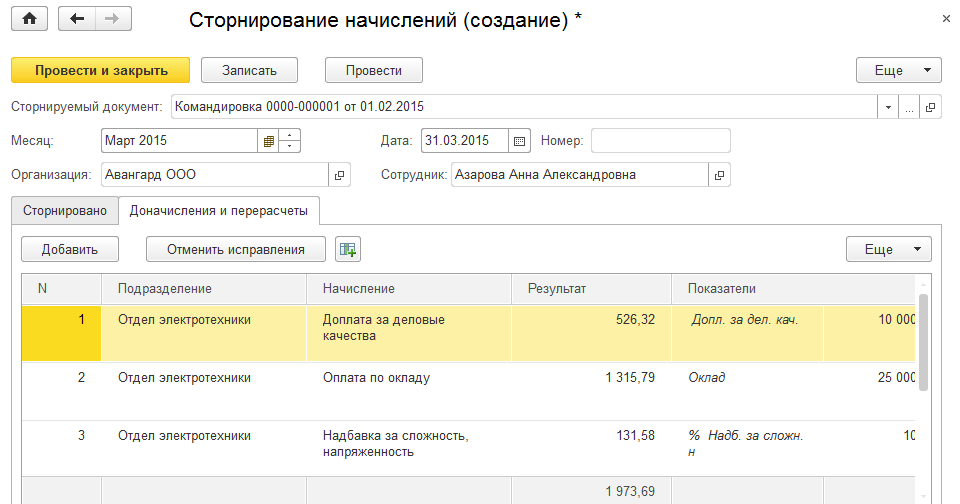Click into the Номер input field

pos(660,141)
